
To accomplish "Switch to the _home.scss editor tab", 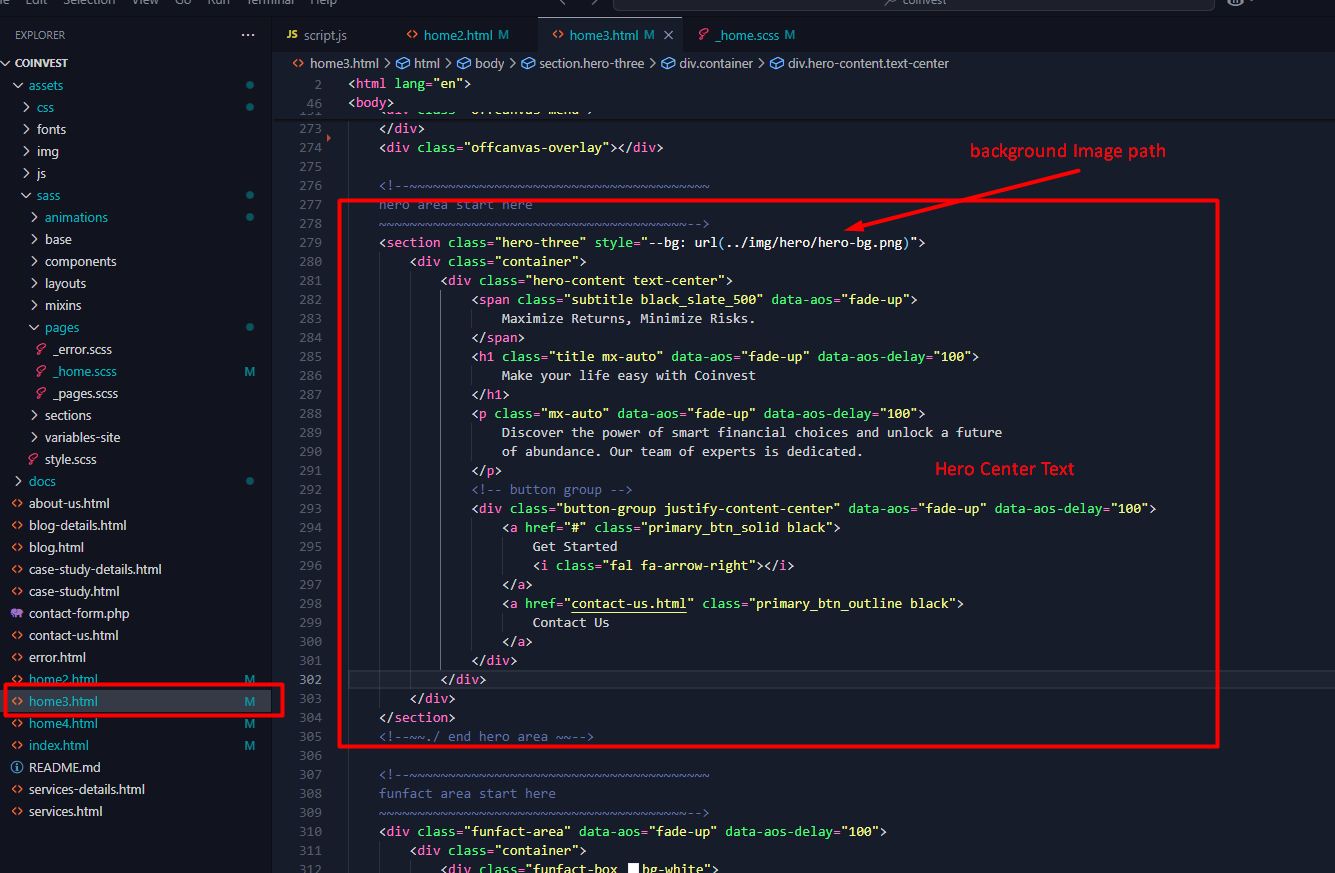I will (x=746, y=35).
